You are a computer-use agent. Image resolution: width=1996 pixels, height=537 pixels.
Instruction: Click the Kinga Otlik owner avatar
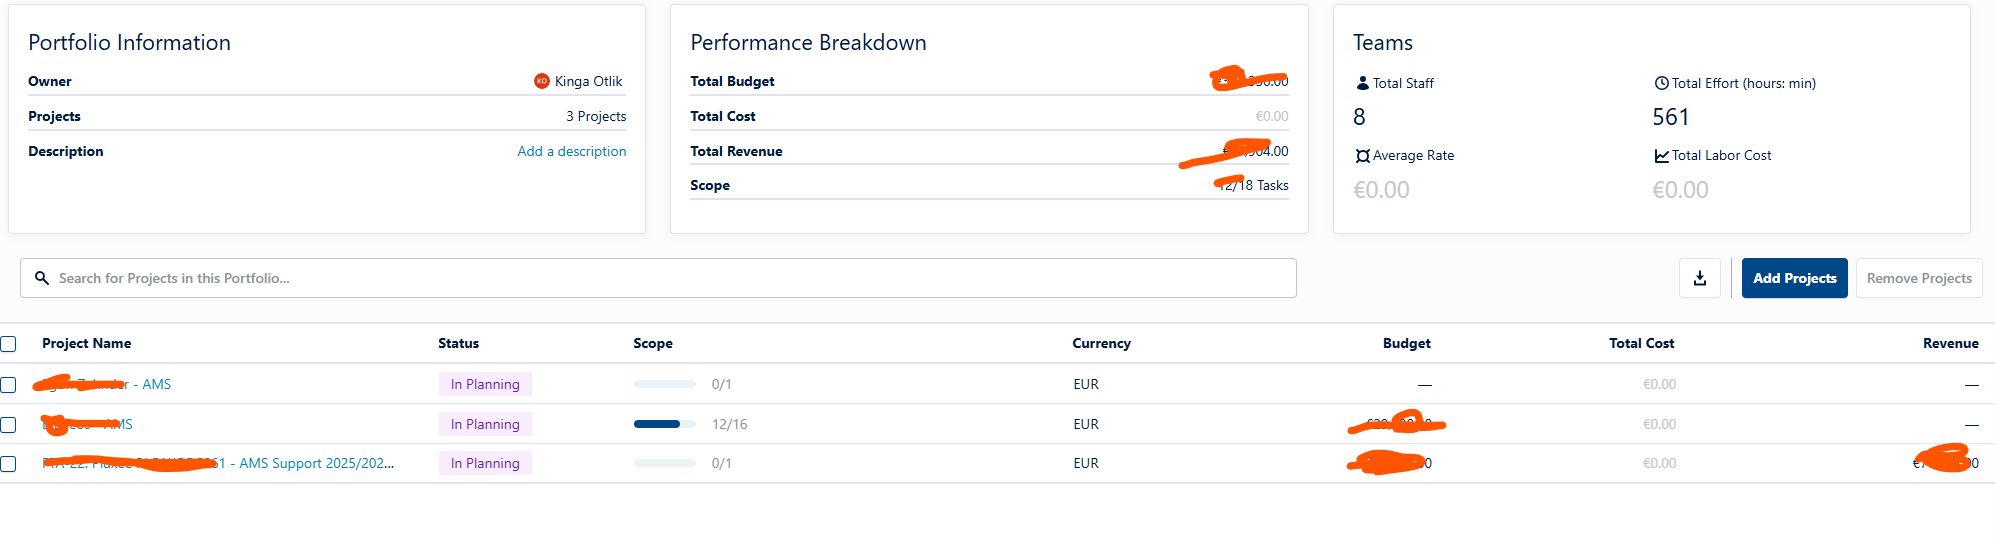pyautogui.click(x=542, y=81)
